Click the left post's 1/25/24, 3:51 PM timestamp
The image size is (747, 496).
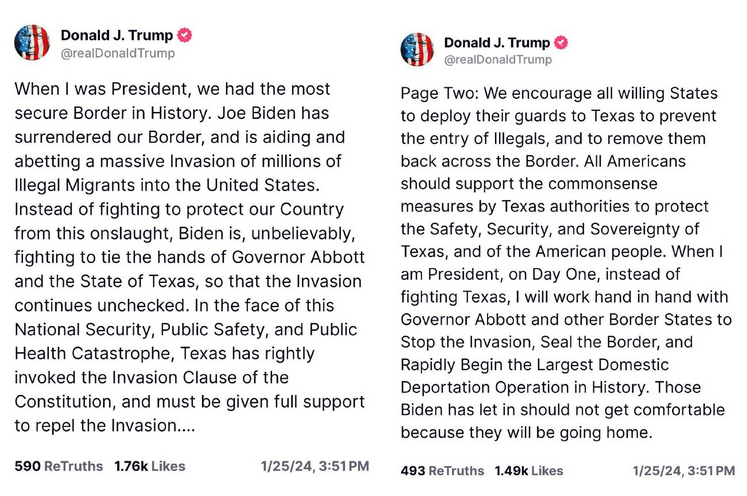(x=314, y=466)
